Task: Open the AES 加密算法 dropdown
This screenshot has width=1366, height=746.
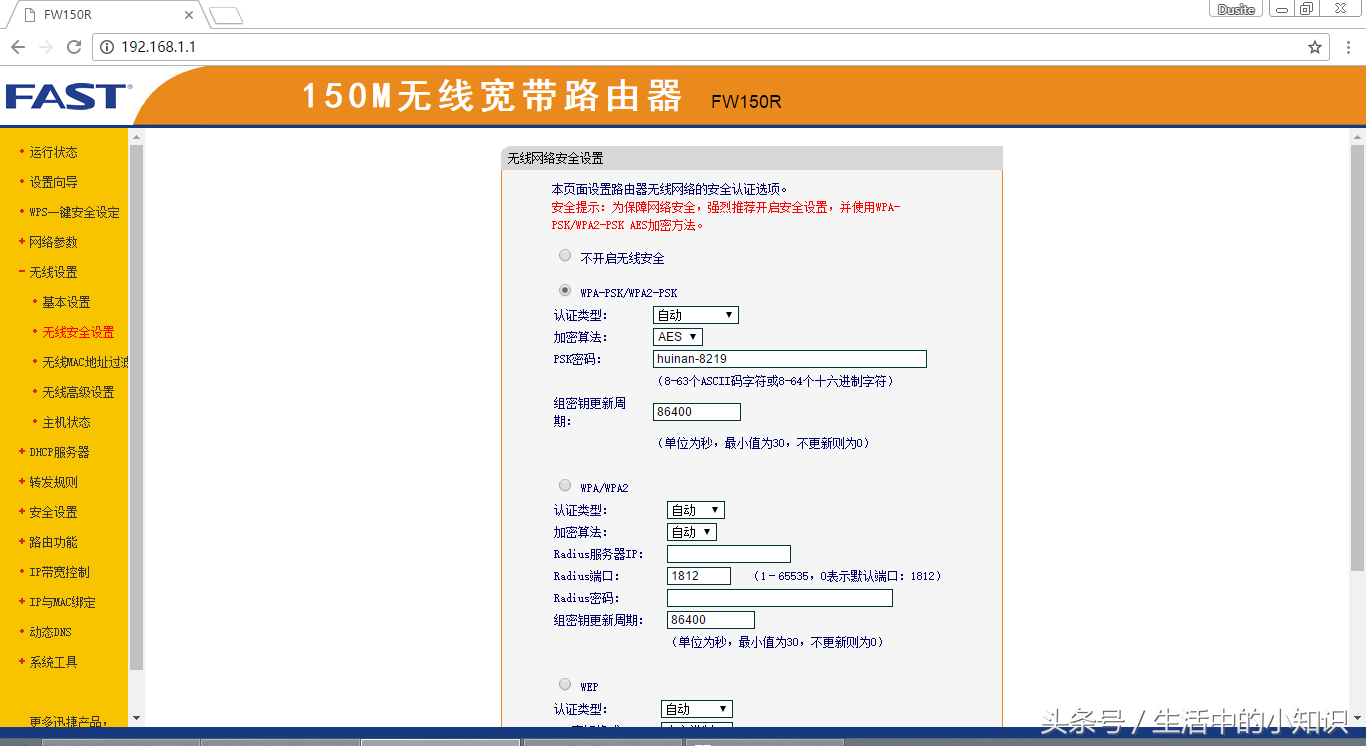Action: (x=678, y=337)
